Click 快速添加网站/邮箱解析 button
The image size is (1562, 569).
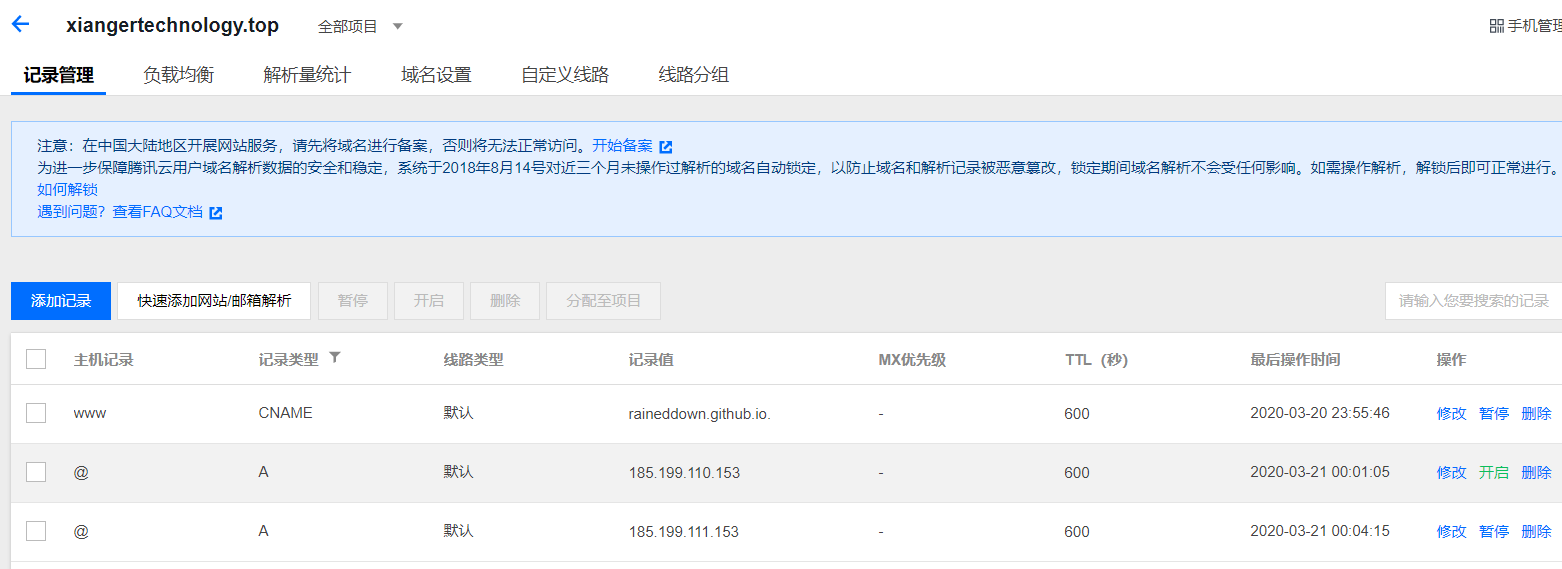point(214,301)
